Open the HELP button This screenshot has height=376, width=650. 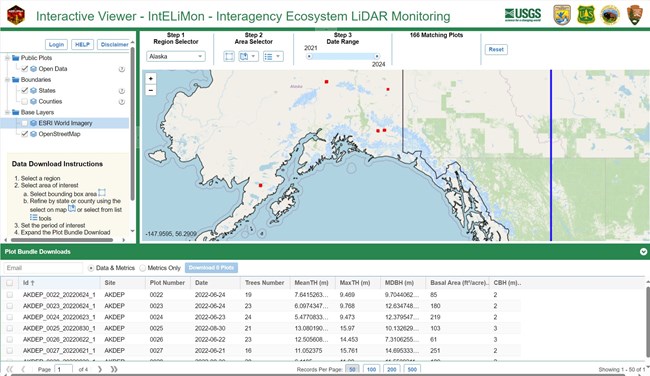click(x=82, y=44)
